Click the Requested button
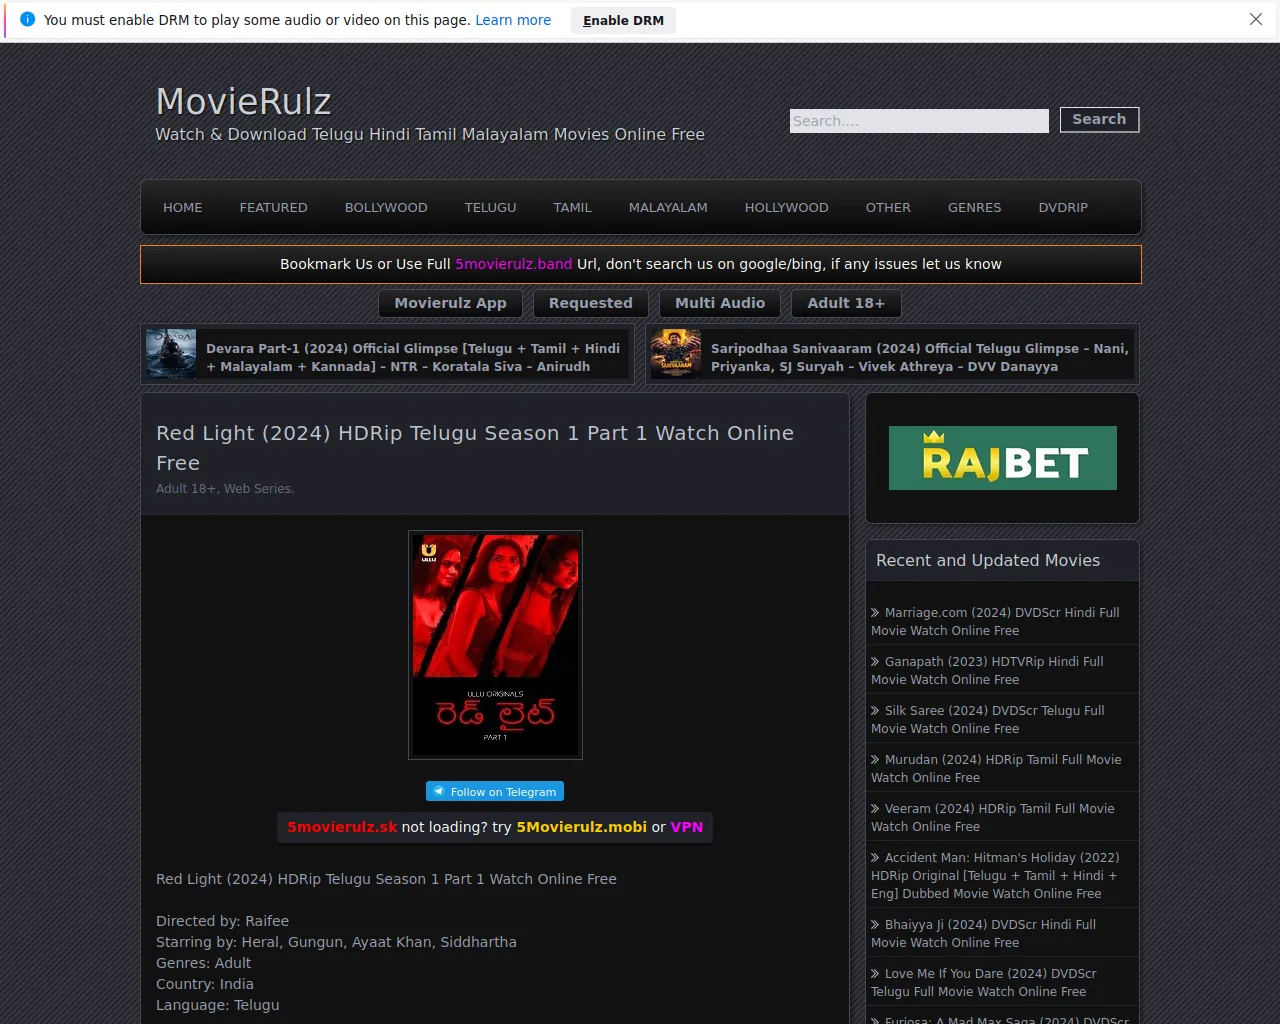The width and height of the screenshot is (1280, 1024). pyautogui.click(x=591, y=303)
